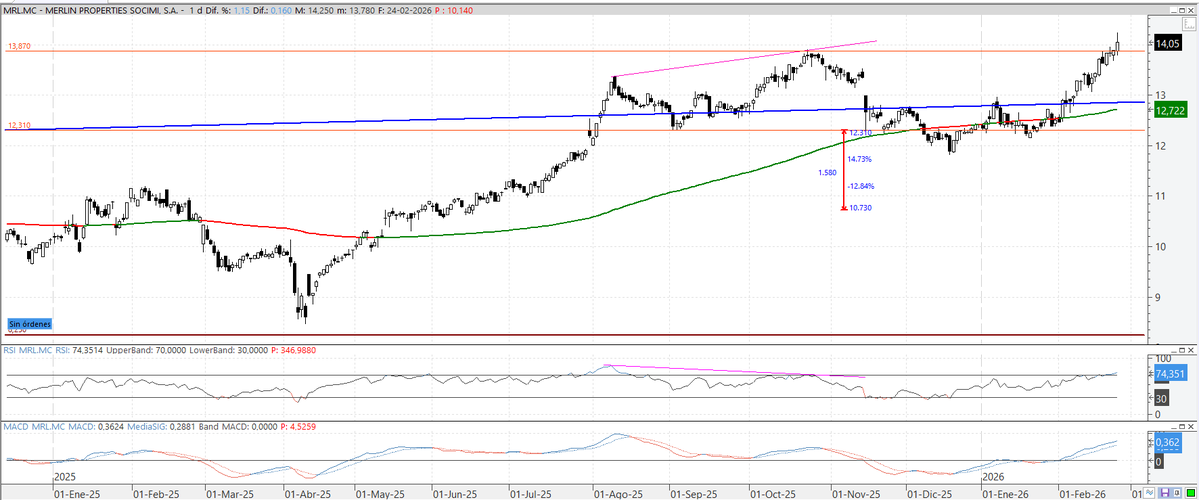Click the price scale options icon
The width and height of the screenshot is (1199, 500).
1189,24
